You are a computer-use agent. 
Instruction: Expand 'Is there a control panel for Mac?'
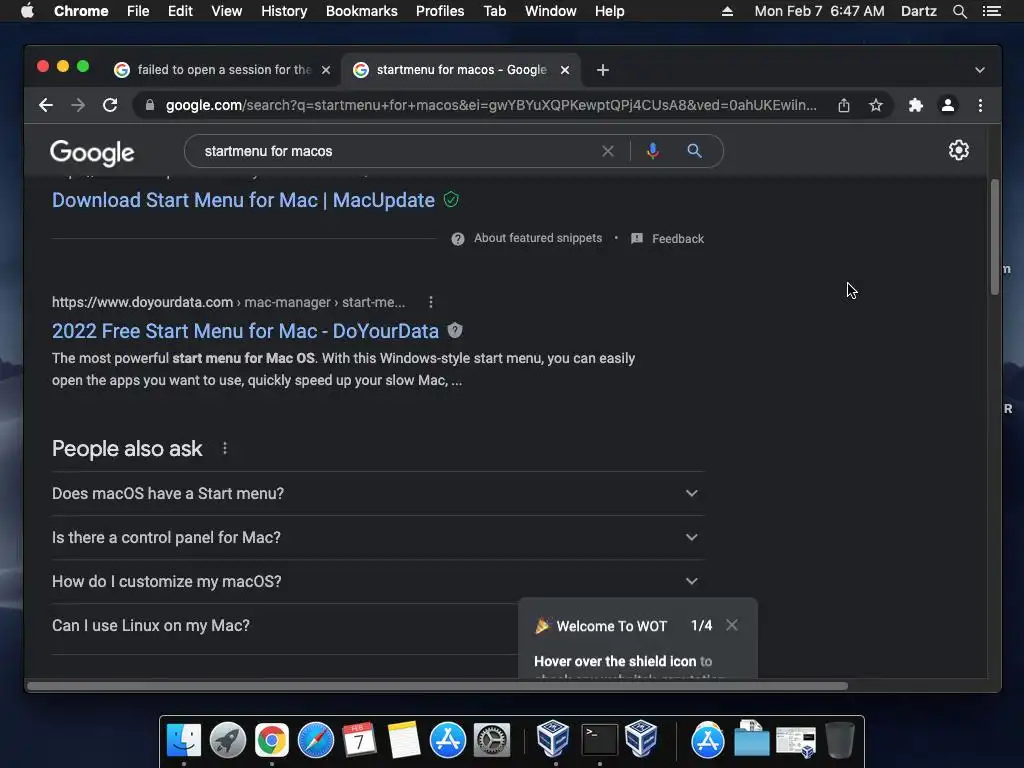coord(377,537)
